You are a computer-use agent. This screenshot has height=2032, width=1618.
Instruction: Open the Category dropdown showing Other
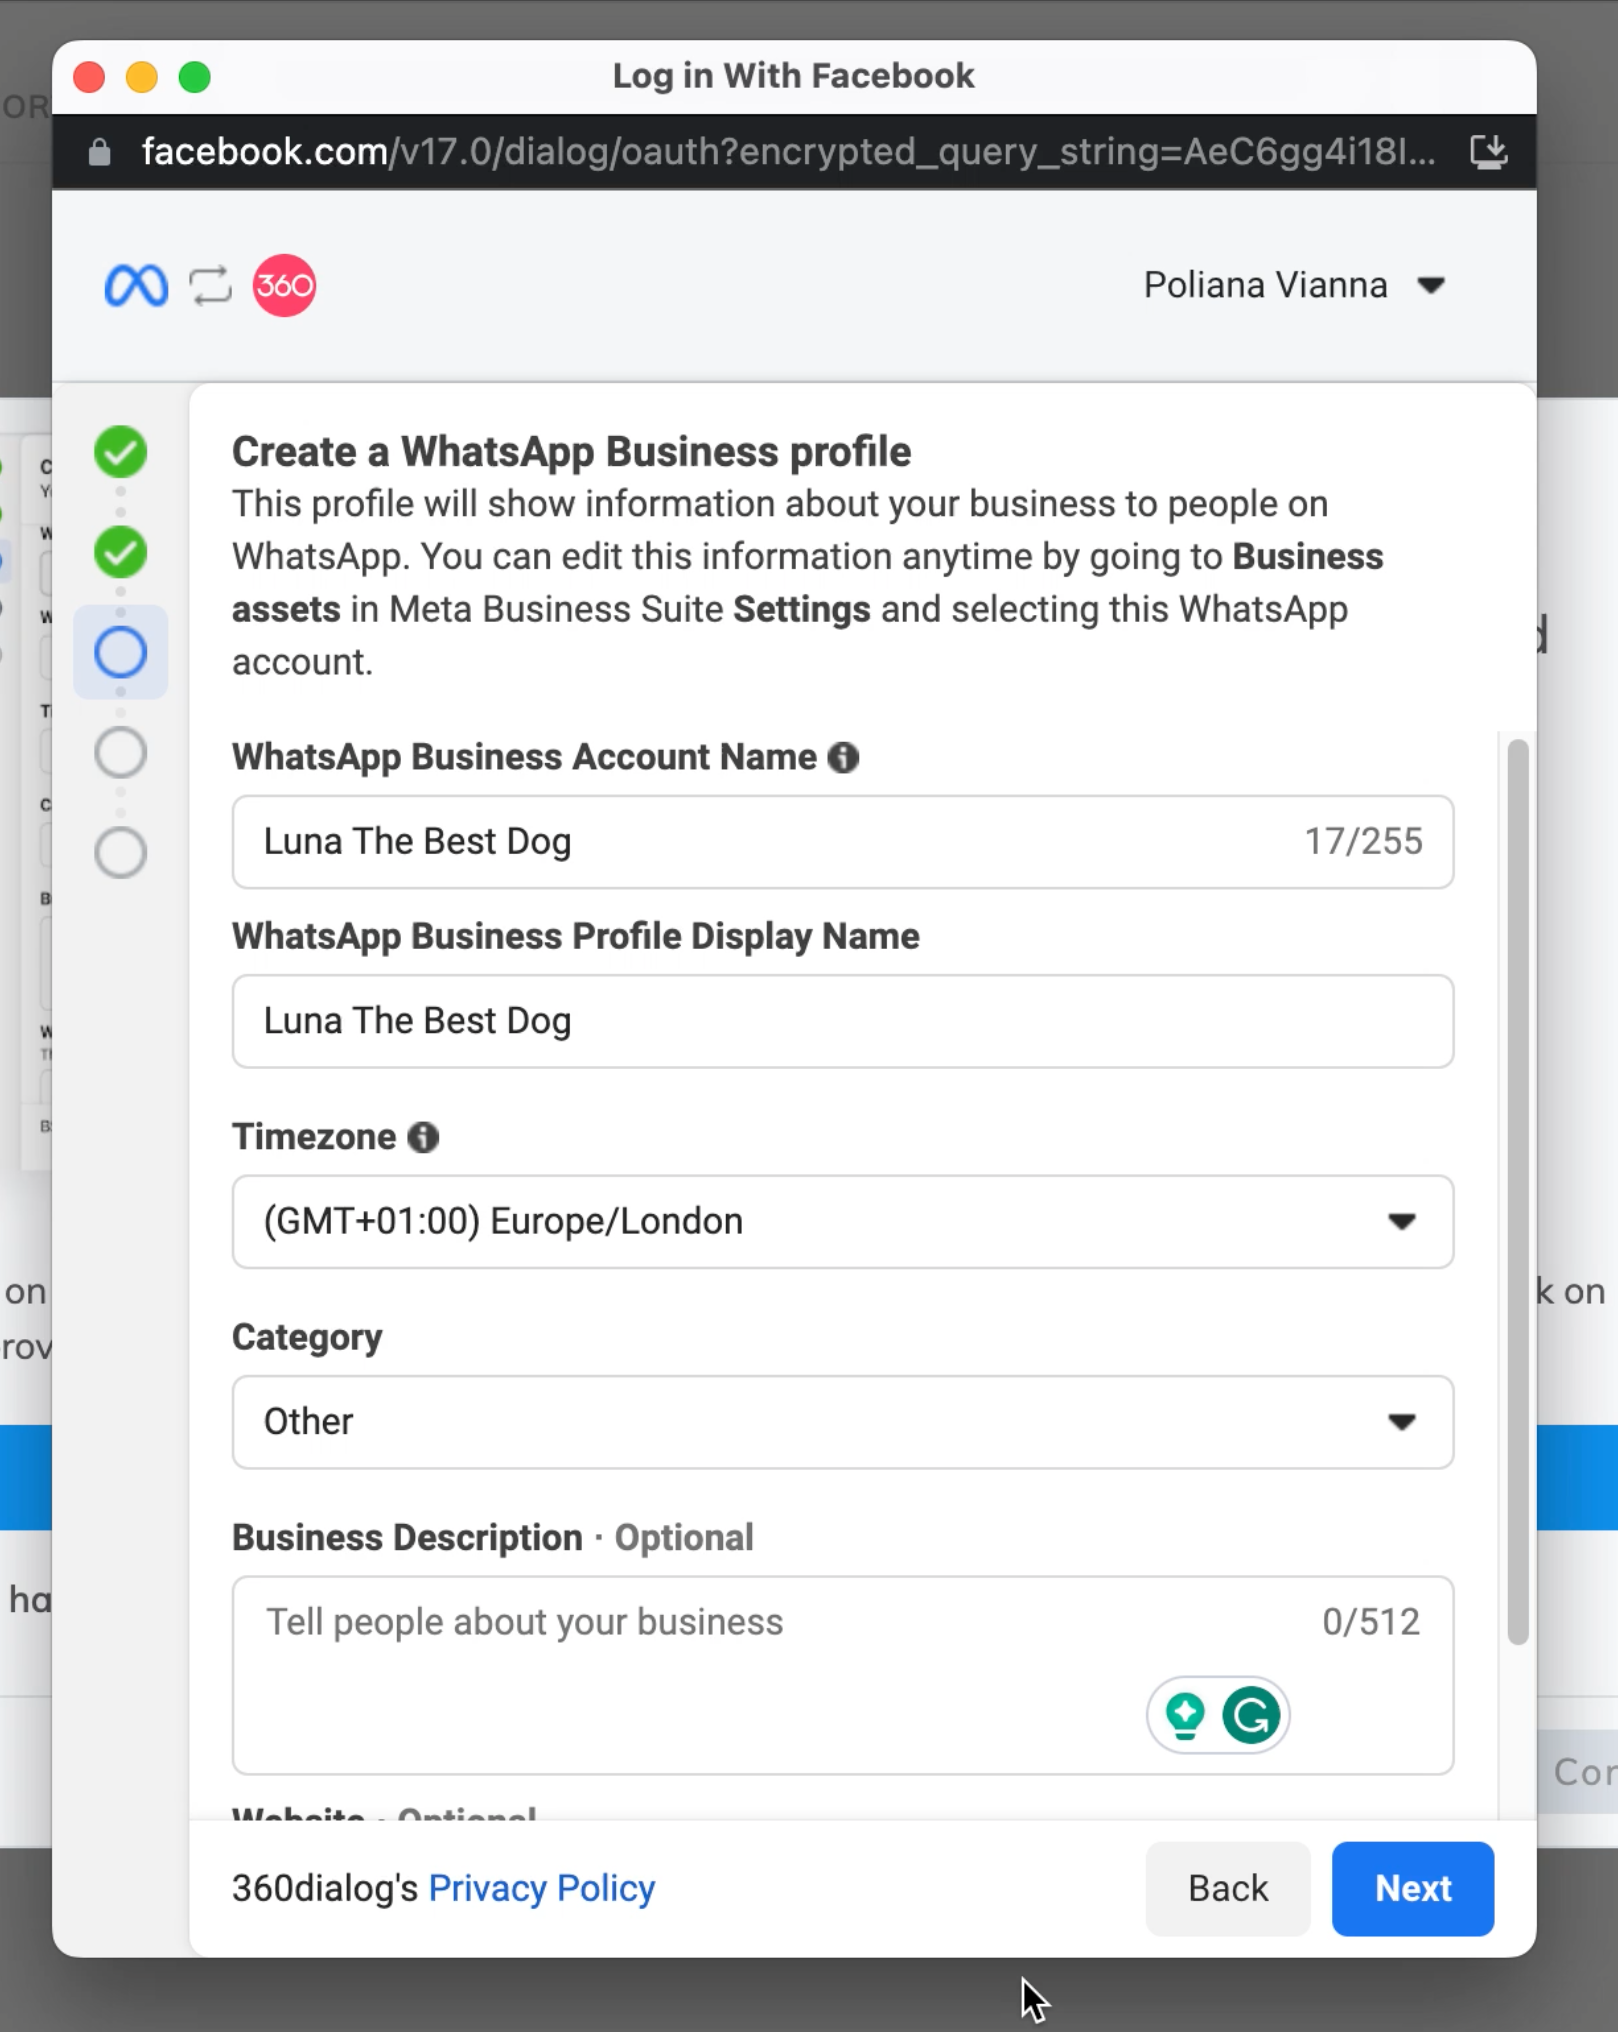pyautogui.click(x=842, y=1422)
